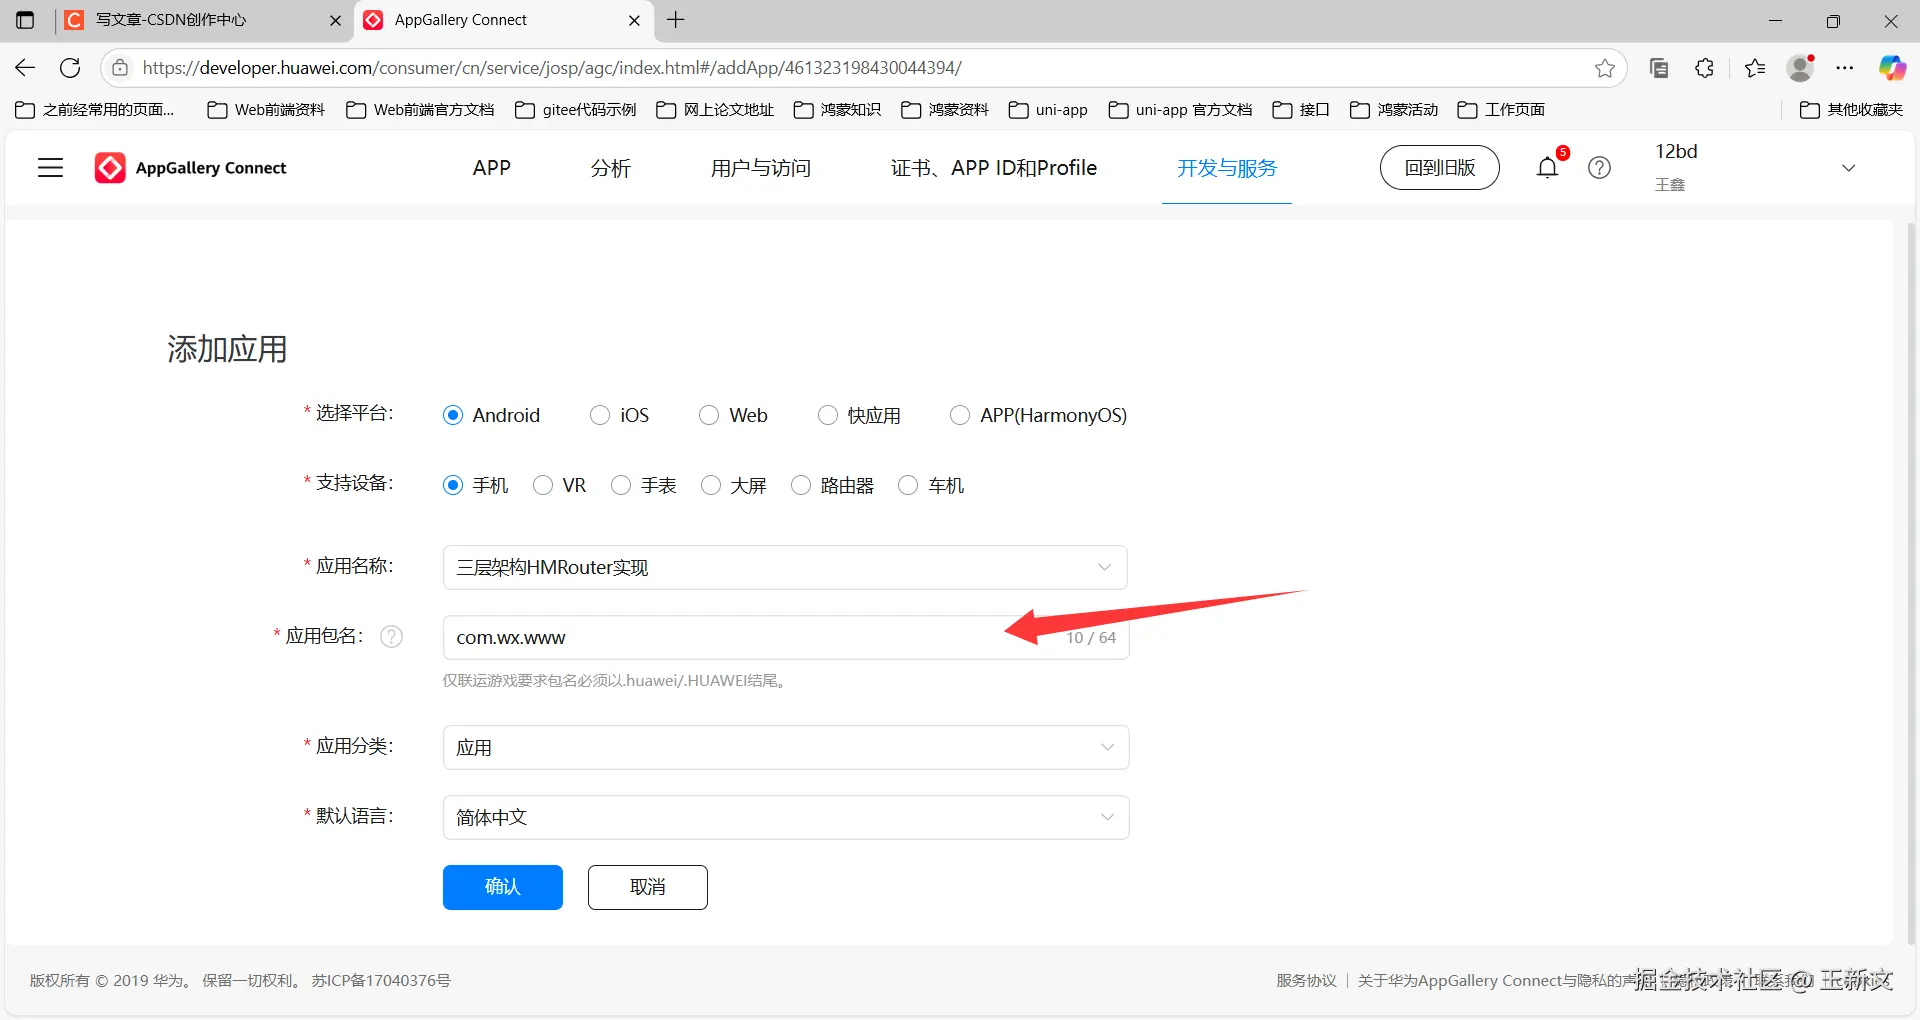Open the 其他收藏夹 folder
Viewport: 1920px width, 1020px height.
click(x=1852, y=110)
